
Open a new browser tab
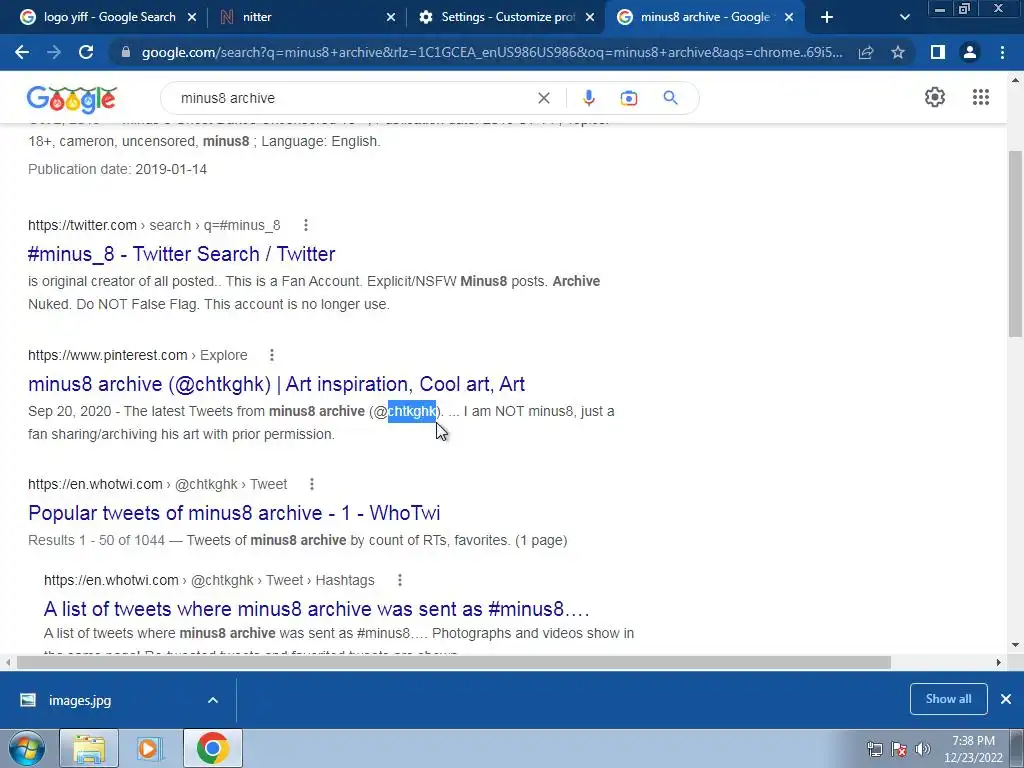827,18
